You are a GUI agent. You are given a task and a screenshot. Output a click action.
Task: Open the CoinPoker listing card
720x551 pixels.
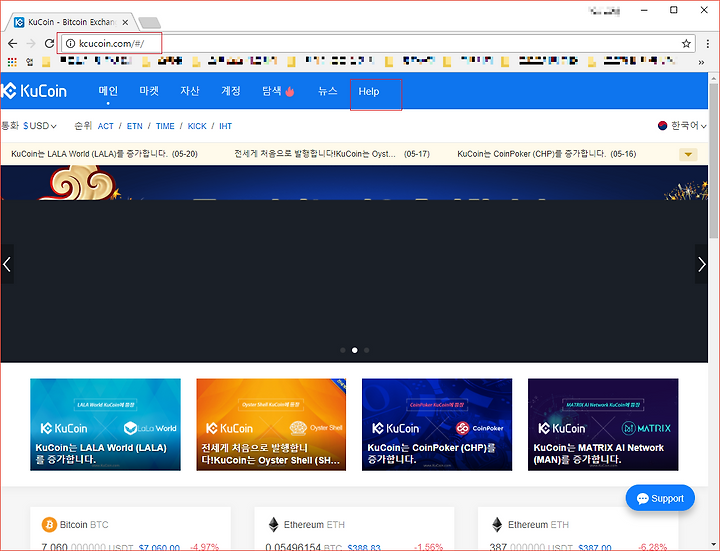[437, 425]
